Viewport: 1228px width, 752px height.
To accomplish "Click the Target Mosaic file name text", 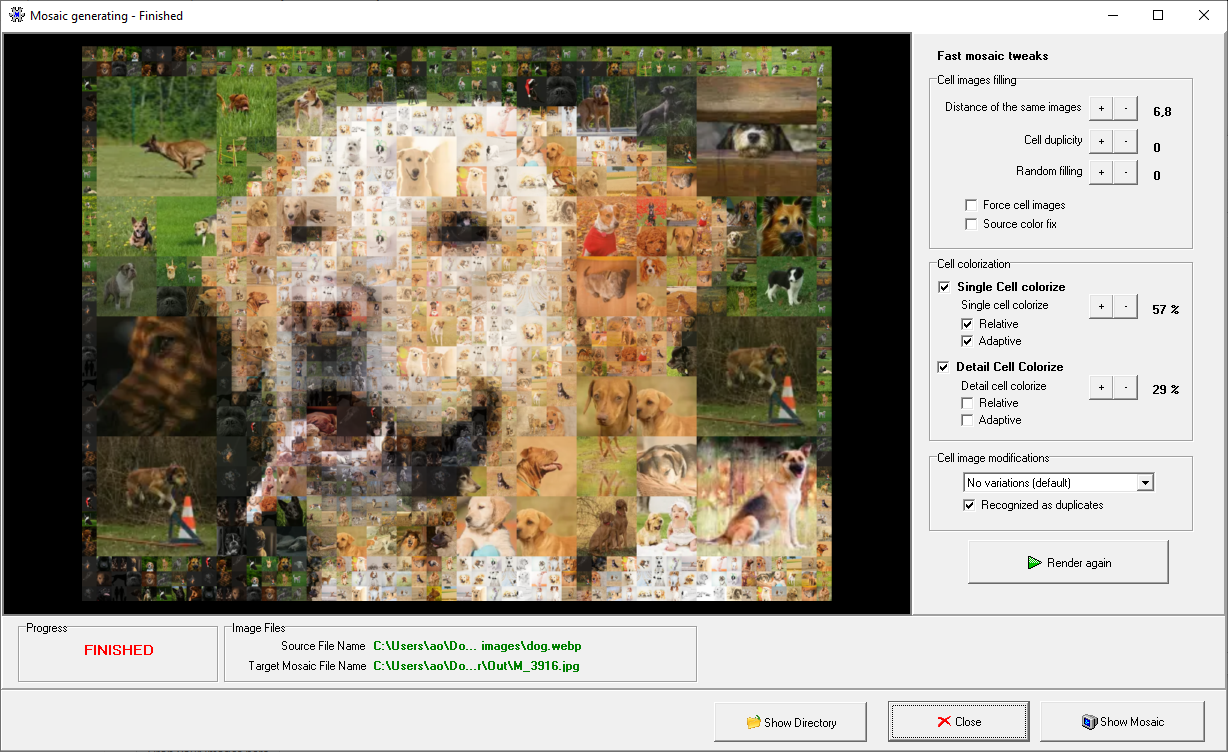I will coord(480,665).
